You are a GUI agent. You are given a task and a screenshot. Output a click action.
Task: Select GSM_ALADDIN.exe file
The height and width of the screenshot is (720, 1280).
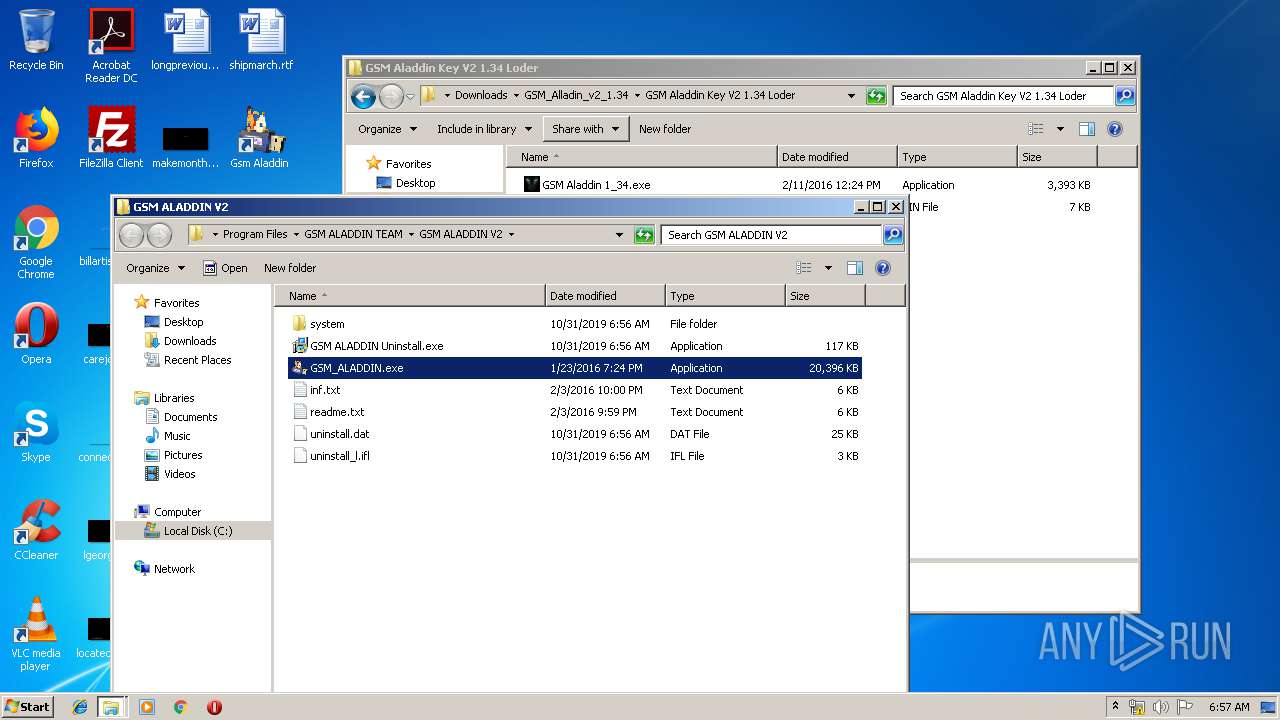click(574, 368)
